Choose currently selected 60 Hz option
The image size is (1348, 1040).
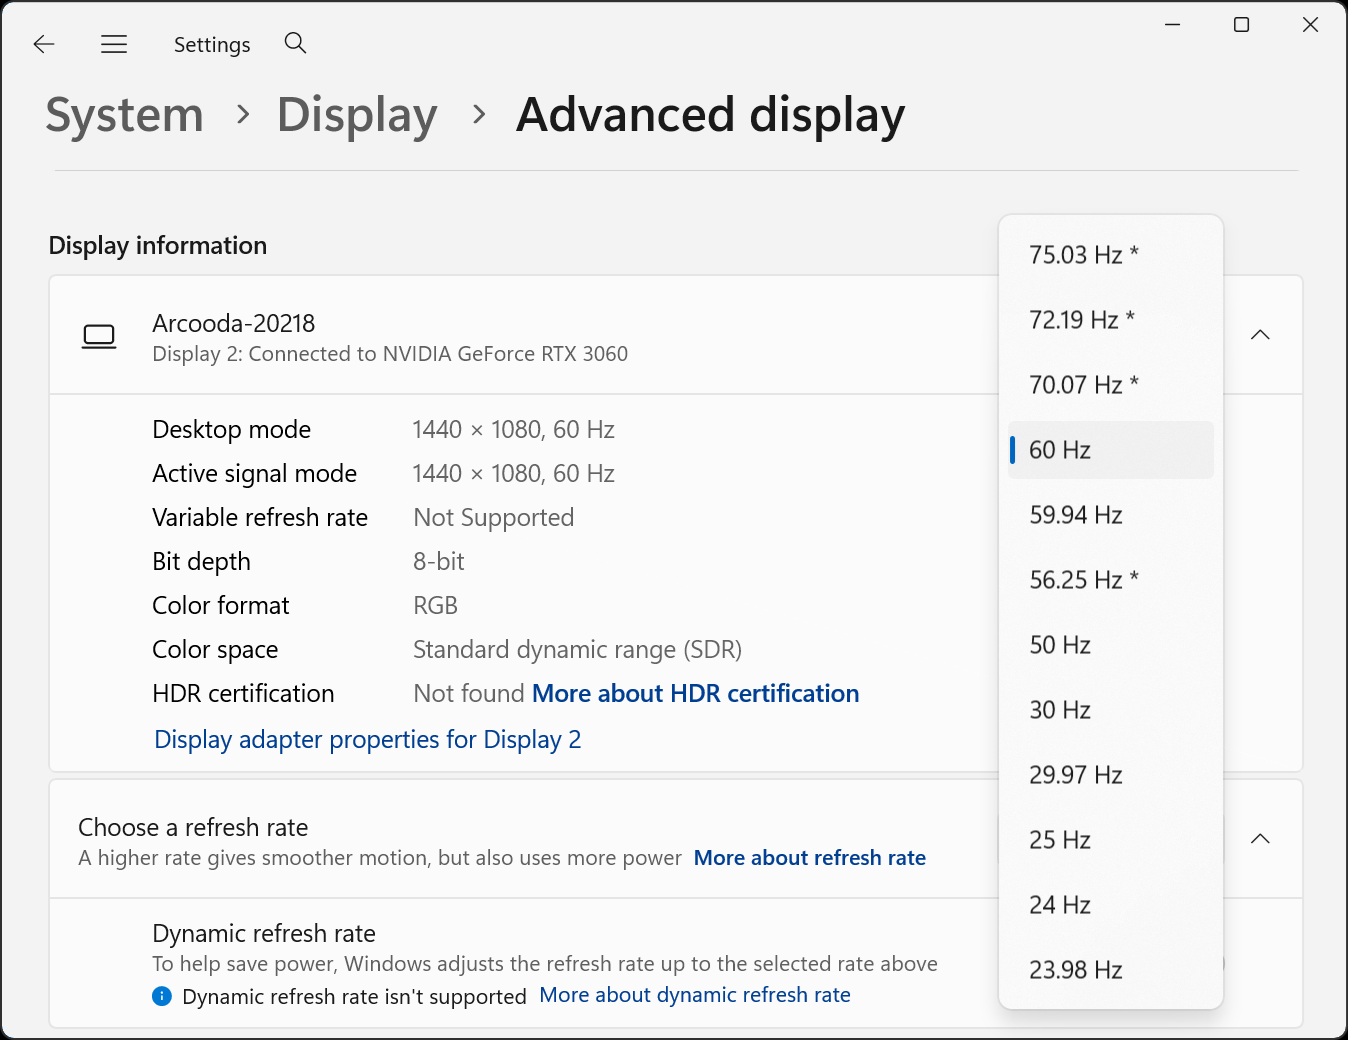(x=1110, y=450)
